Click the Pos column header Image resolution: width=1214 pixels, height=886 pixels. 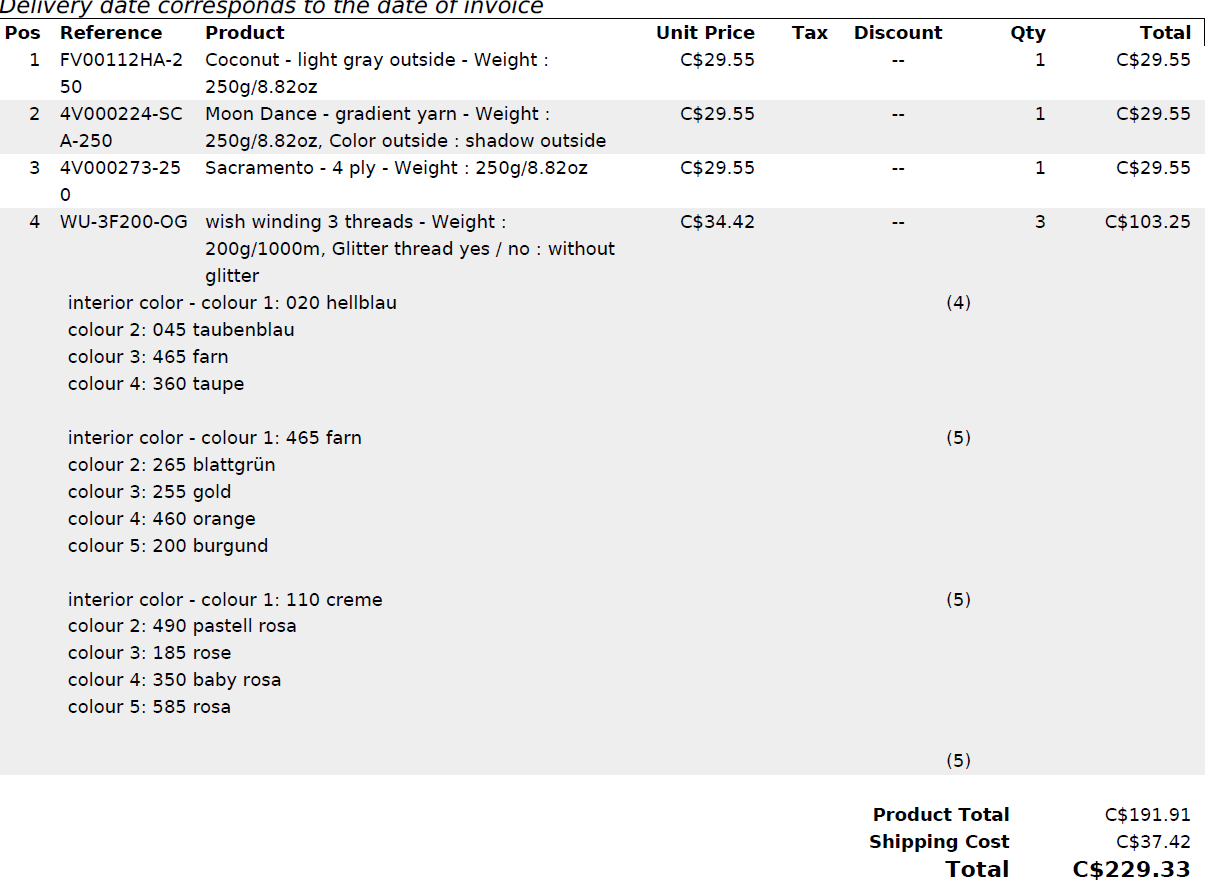tap(22, 33)
